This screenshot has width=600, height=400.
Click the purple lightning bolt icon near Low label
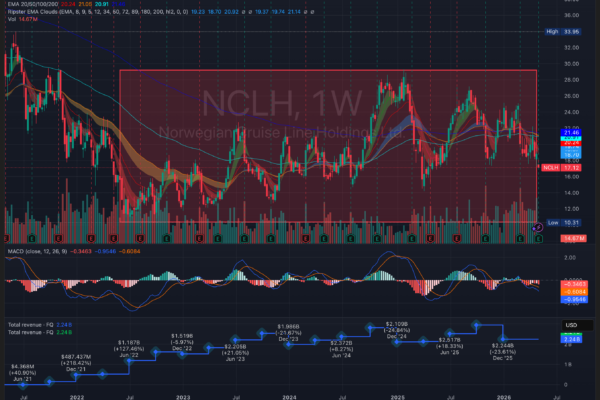[538, 227]
